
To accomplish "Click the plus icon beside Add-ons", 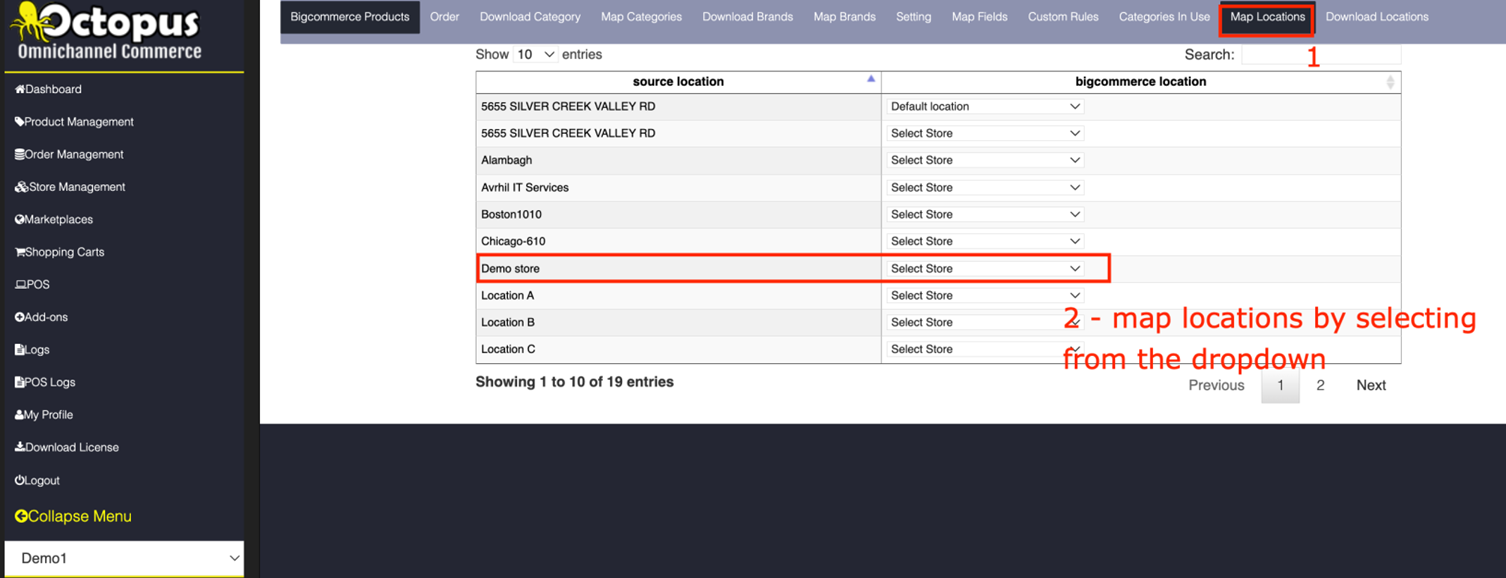I will pyautogui.click(x=20, y=317).
